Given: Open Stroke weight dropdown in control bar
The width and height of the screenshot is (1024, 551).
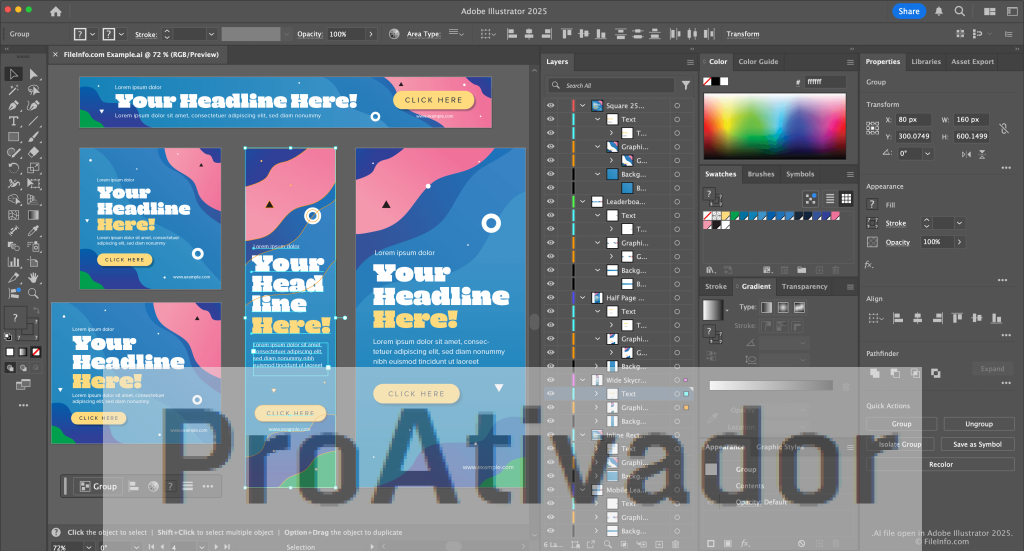Looking at the screenshot, I should tap(211, 34).
